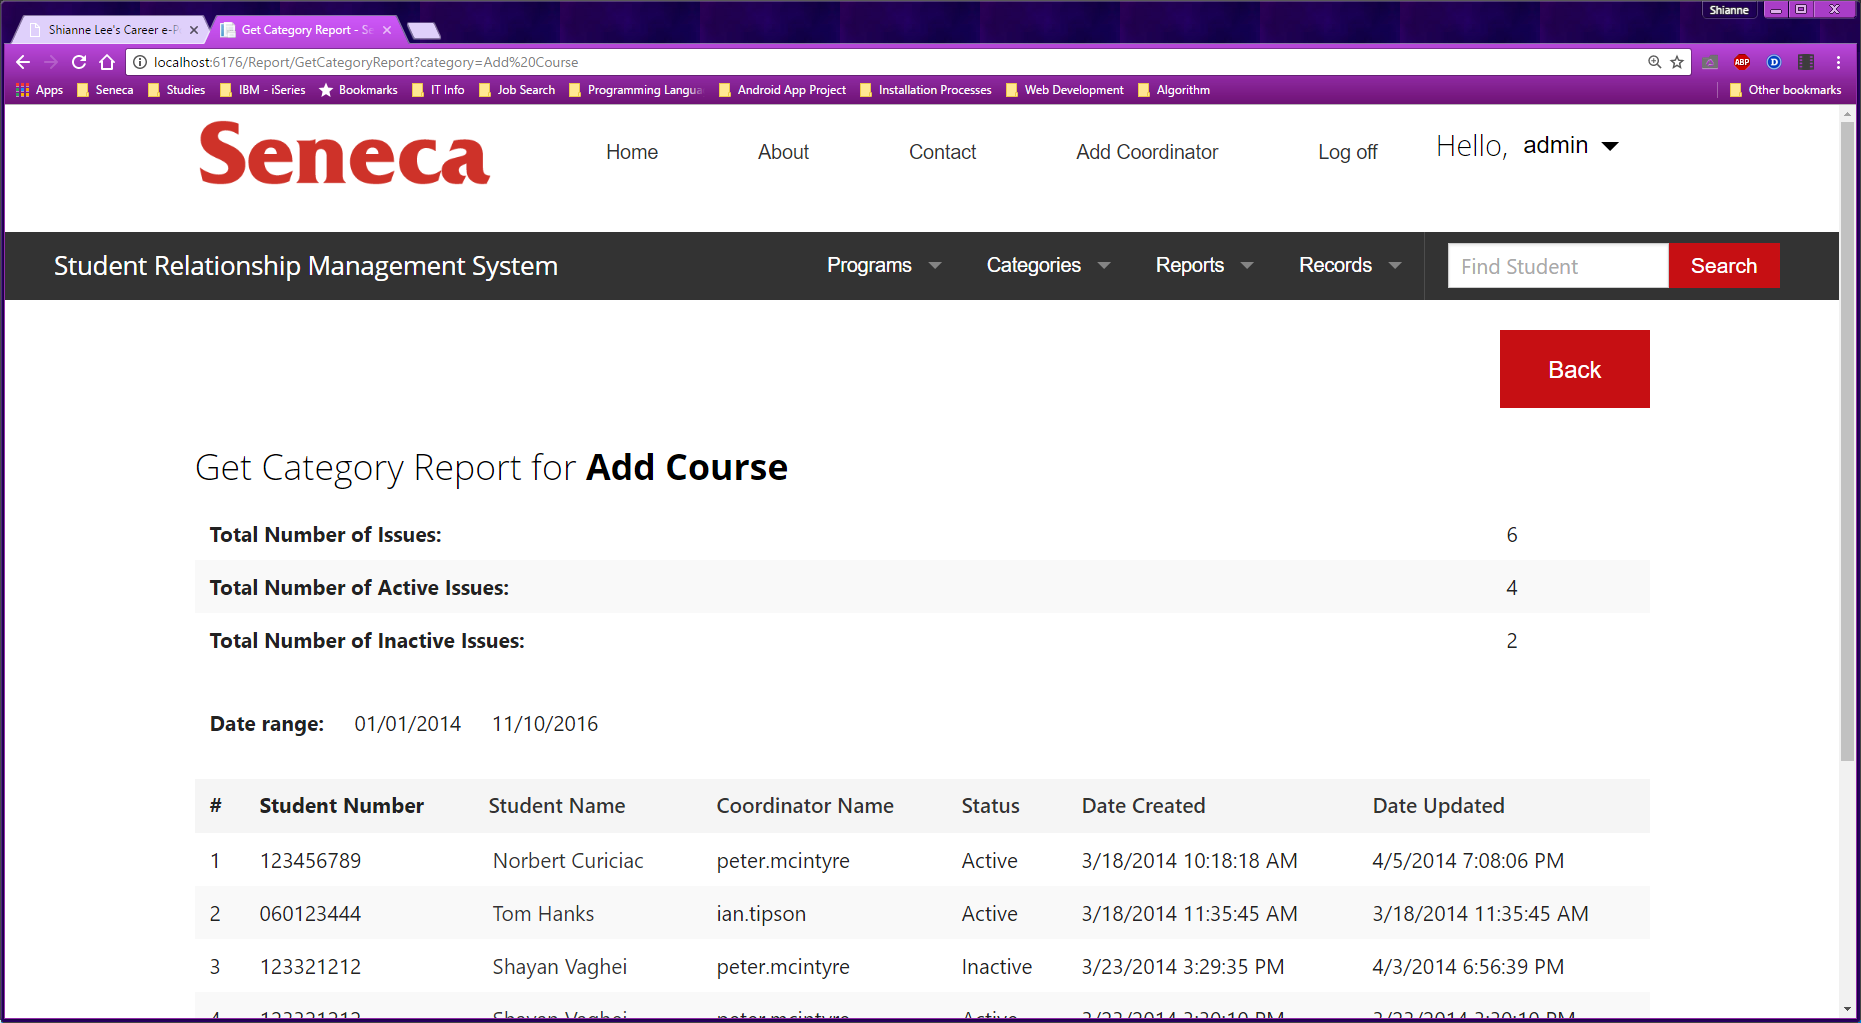Click the Log off link
The width and height of the screenshot is (1861, 1023).
click(1347, 152)
